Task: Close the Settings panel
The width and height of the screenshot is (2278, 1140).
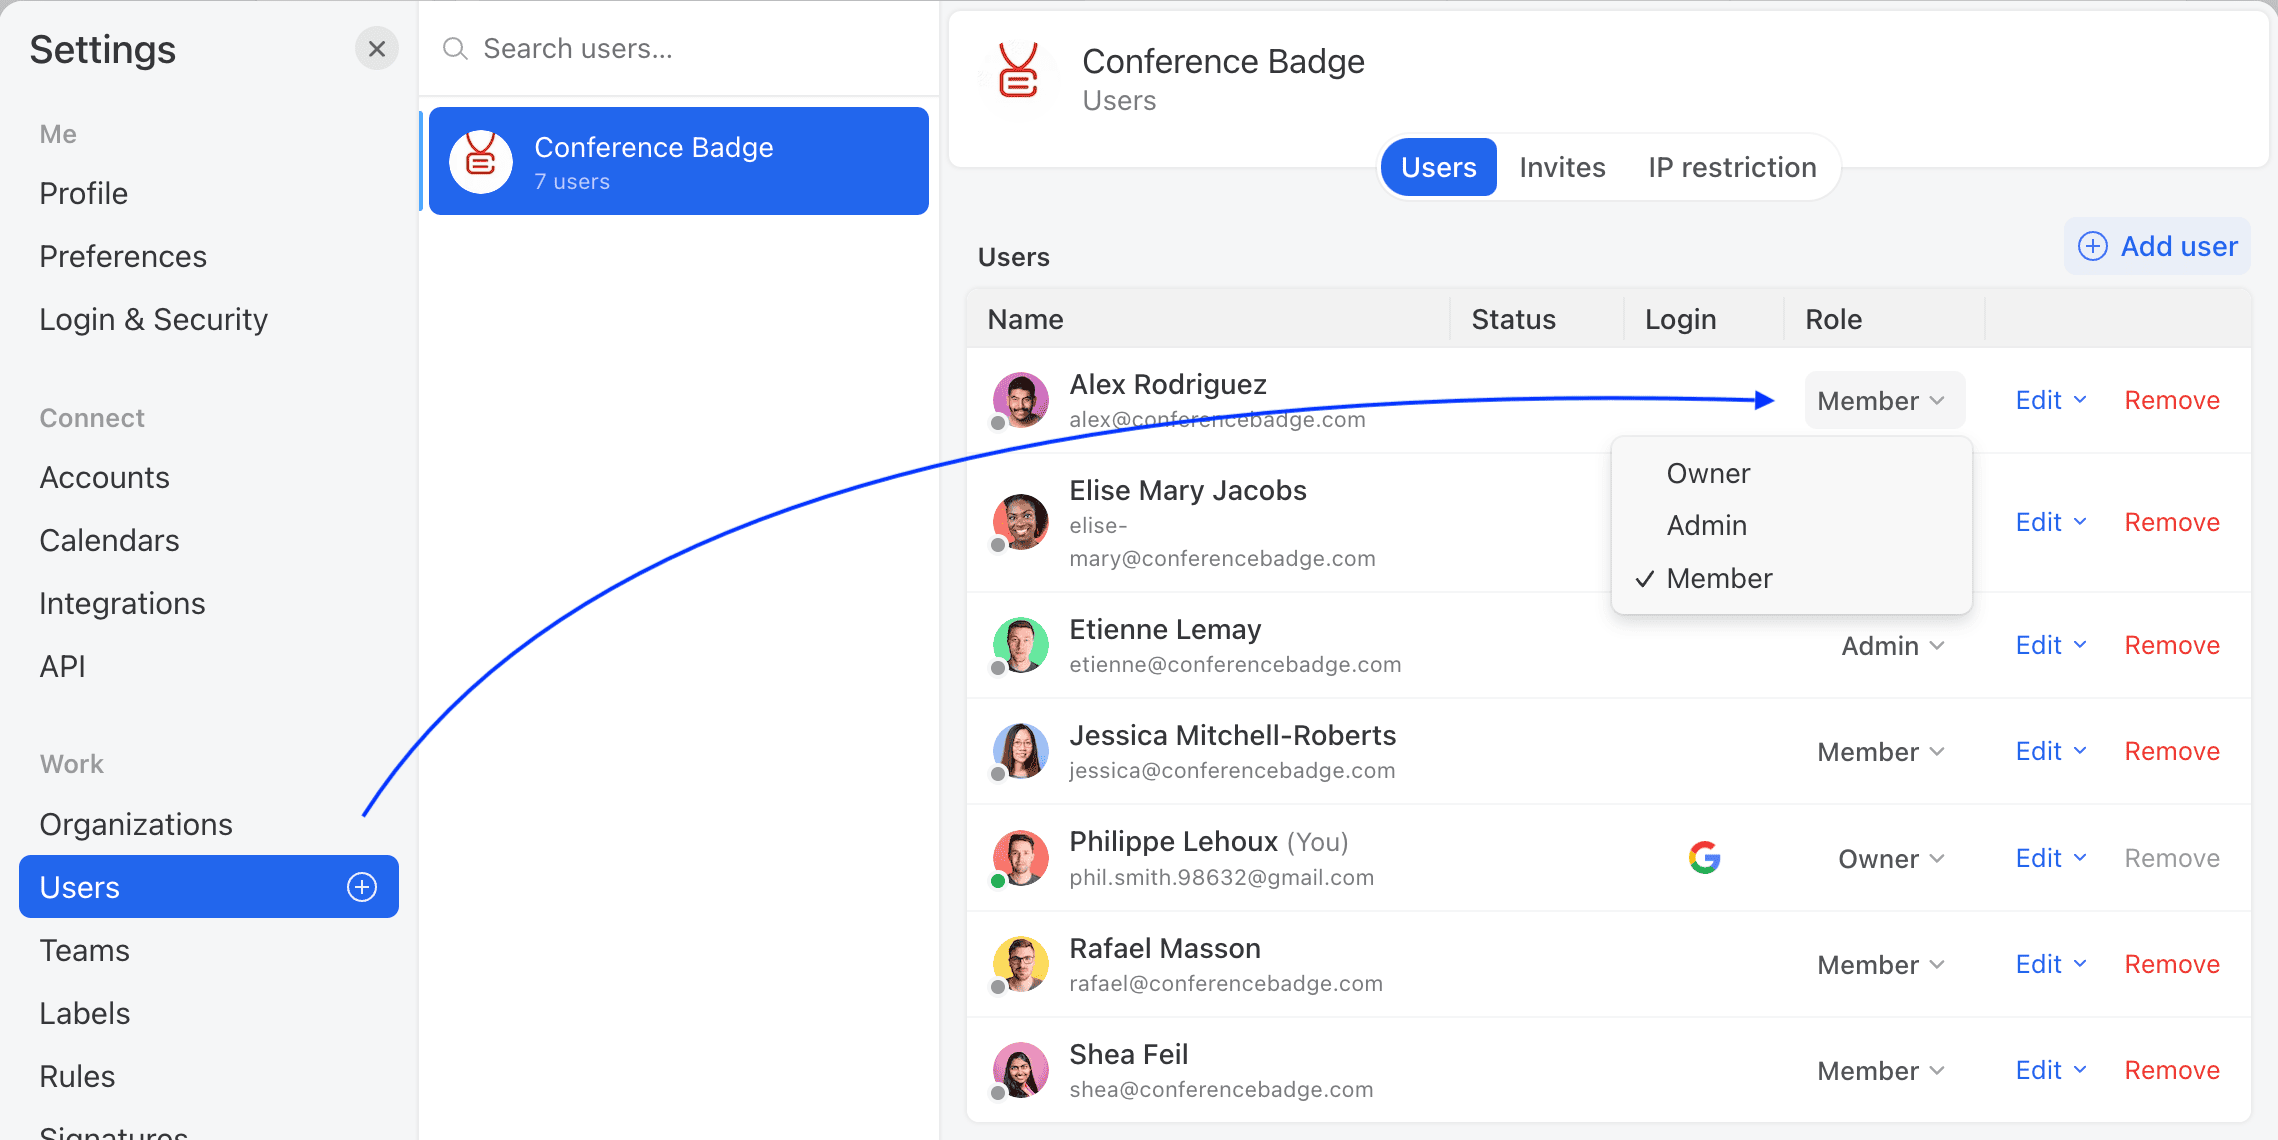Action: pos(377,49)
